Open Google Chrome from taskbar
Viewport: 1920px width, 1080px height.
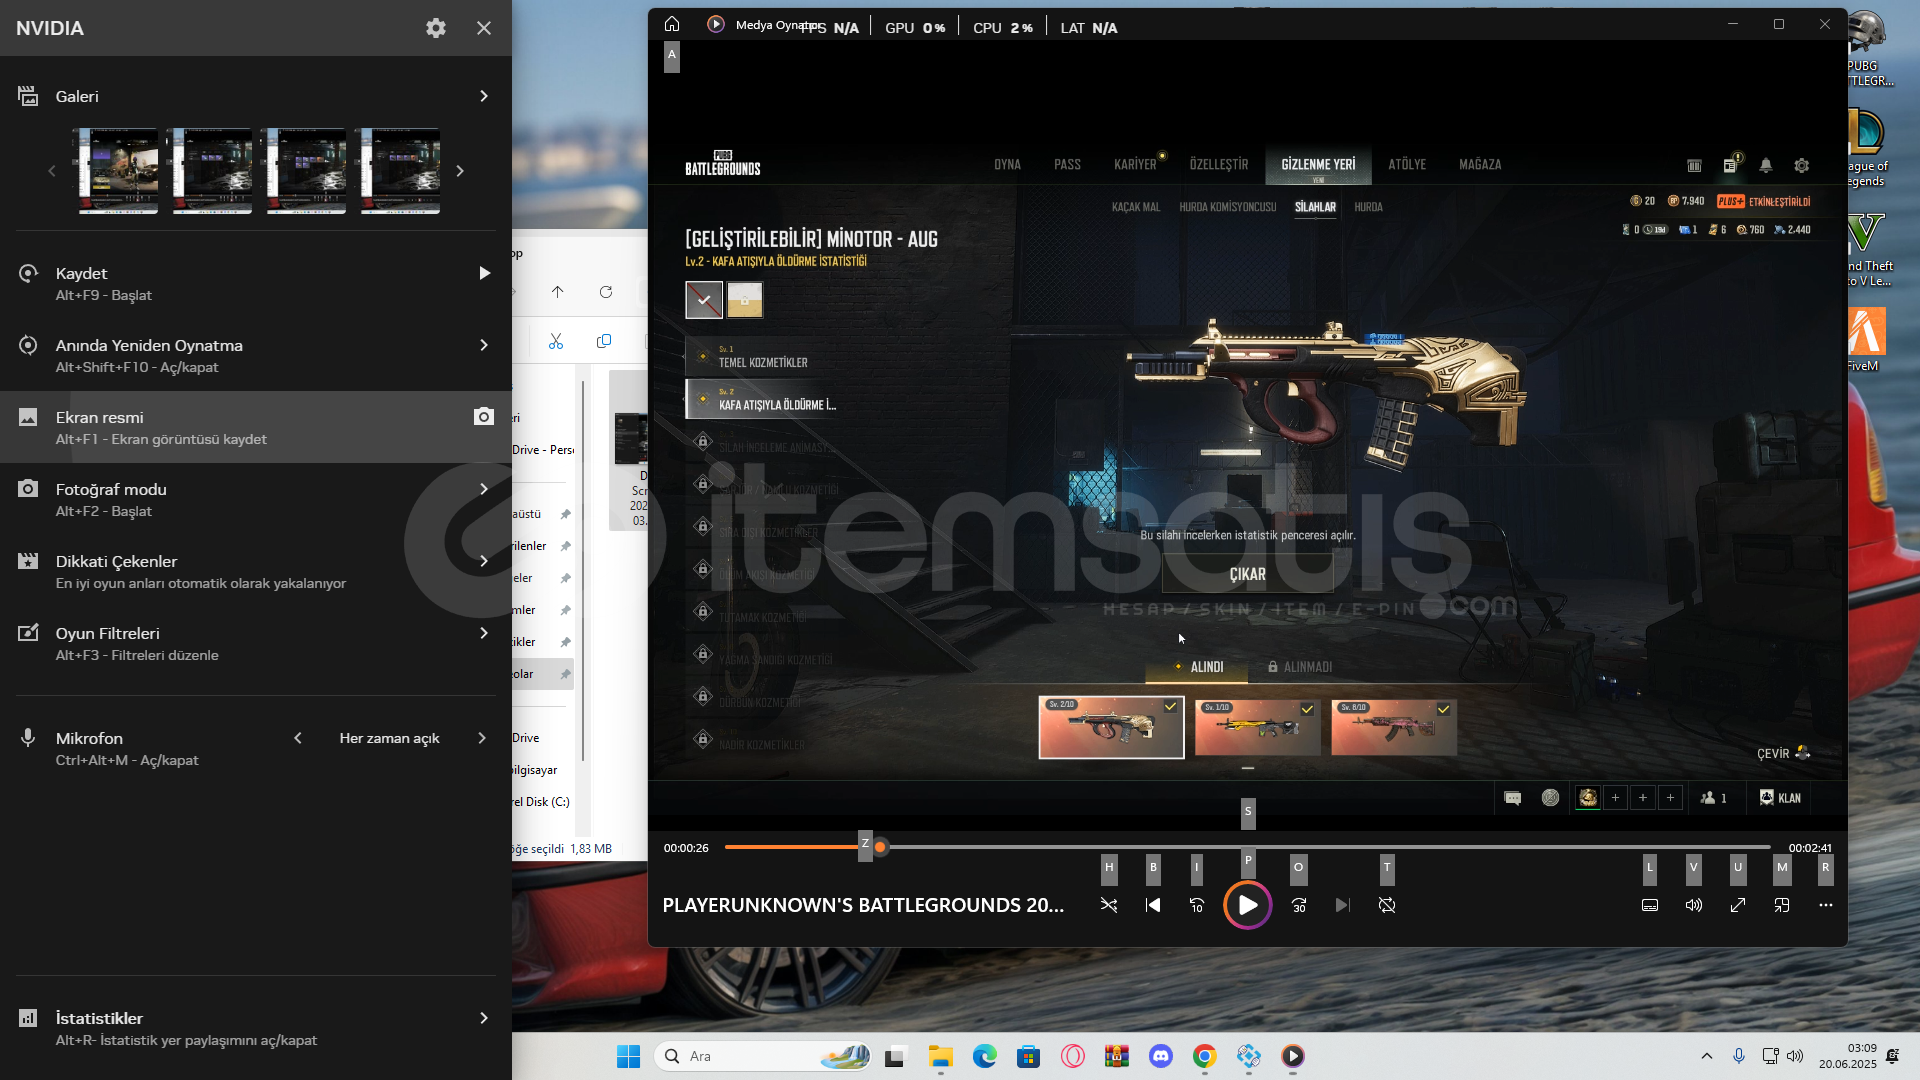1205,1056
